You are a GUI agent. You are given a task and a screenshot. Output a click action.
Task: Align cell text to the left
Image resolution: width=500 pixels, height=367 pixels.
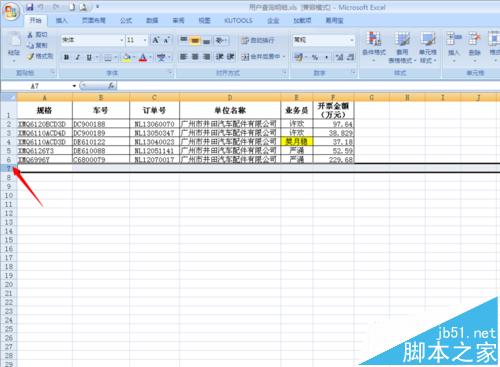(184, 57)
